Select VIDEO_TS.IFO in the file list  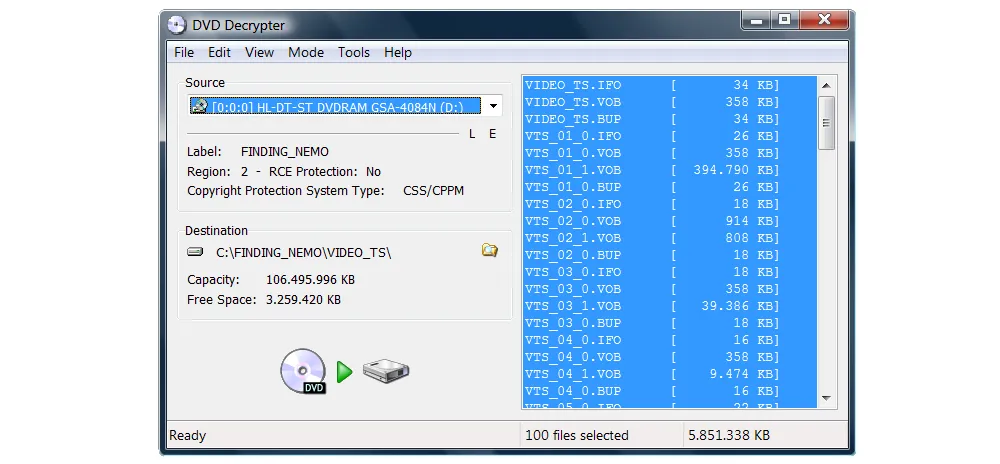pyautogui.click(x=670, y=85)
